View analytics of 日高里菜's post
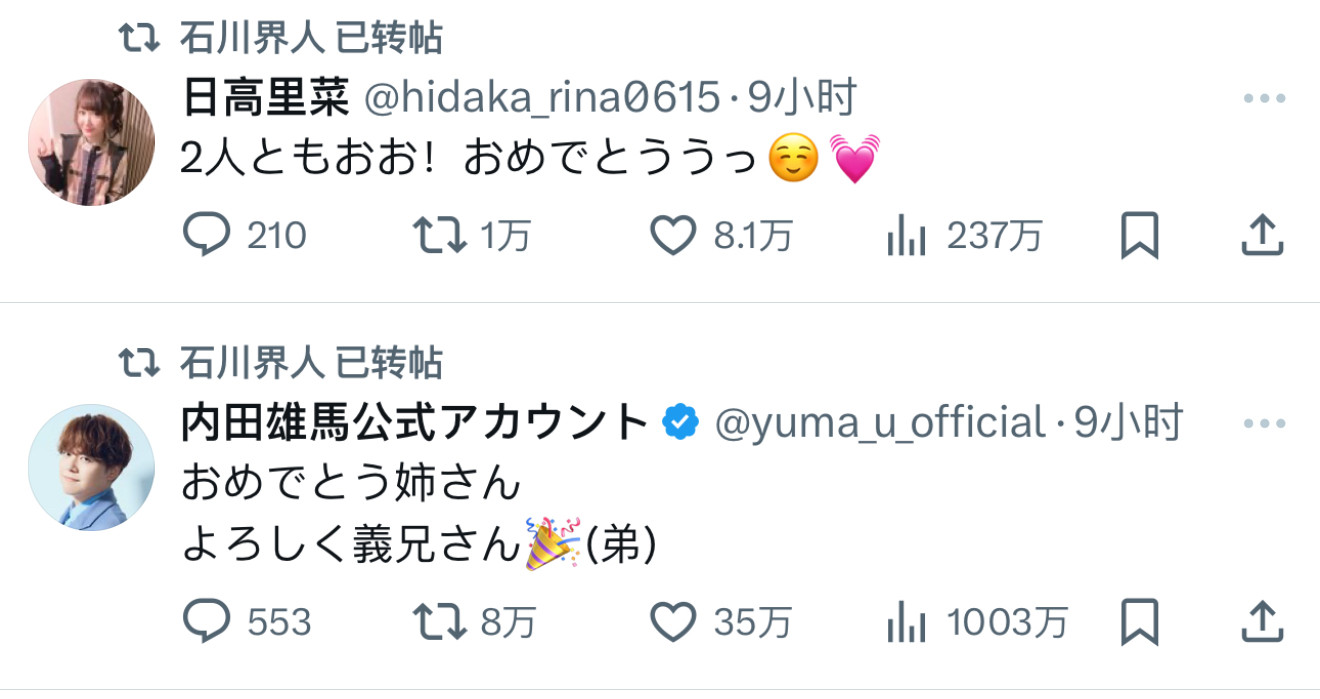This screenshot has width=1320, height=699. 906,237
